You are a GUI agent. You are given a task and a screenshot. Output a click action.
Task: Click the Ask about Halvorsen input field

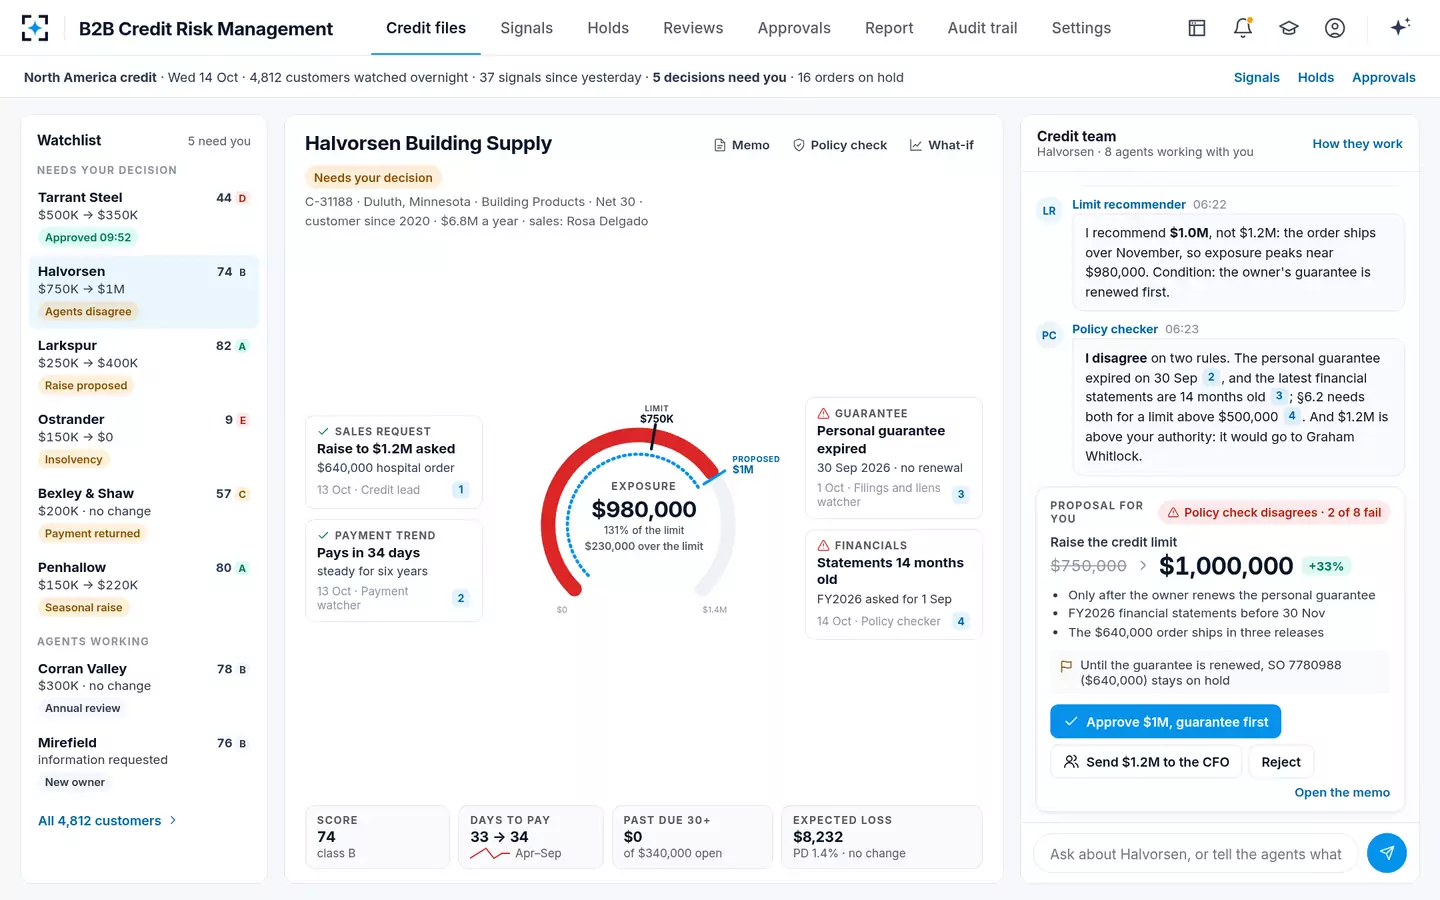1195,854
